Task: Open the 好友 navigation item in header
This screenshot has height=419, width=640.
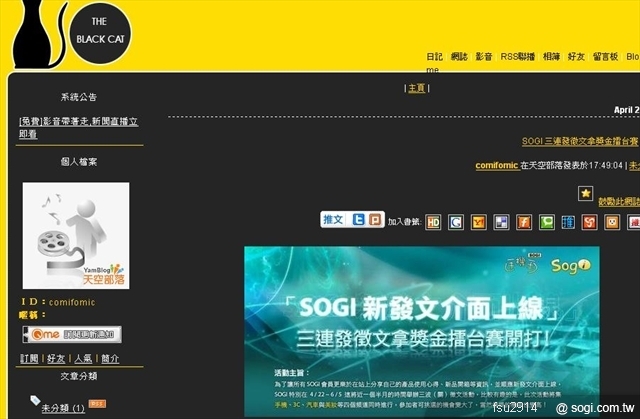Action: 576,57
